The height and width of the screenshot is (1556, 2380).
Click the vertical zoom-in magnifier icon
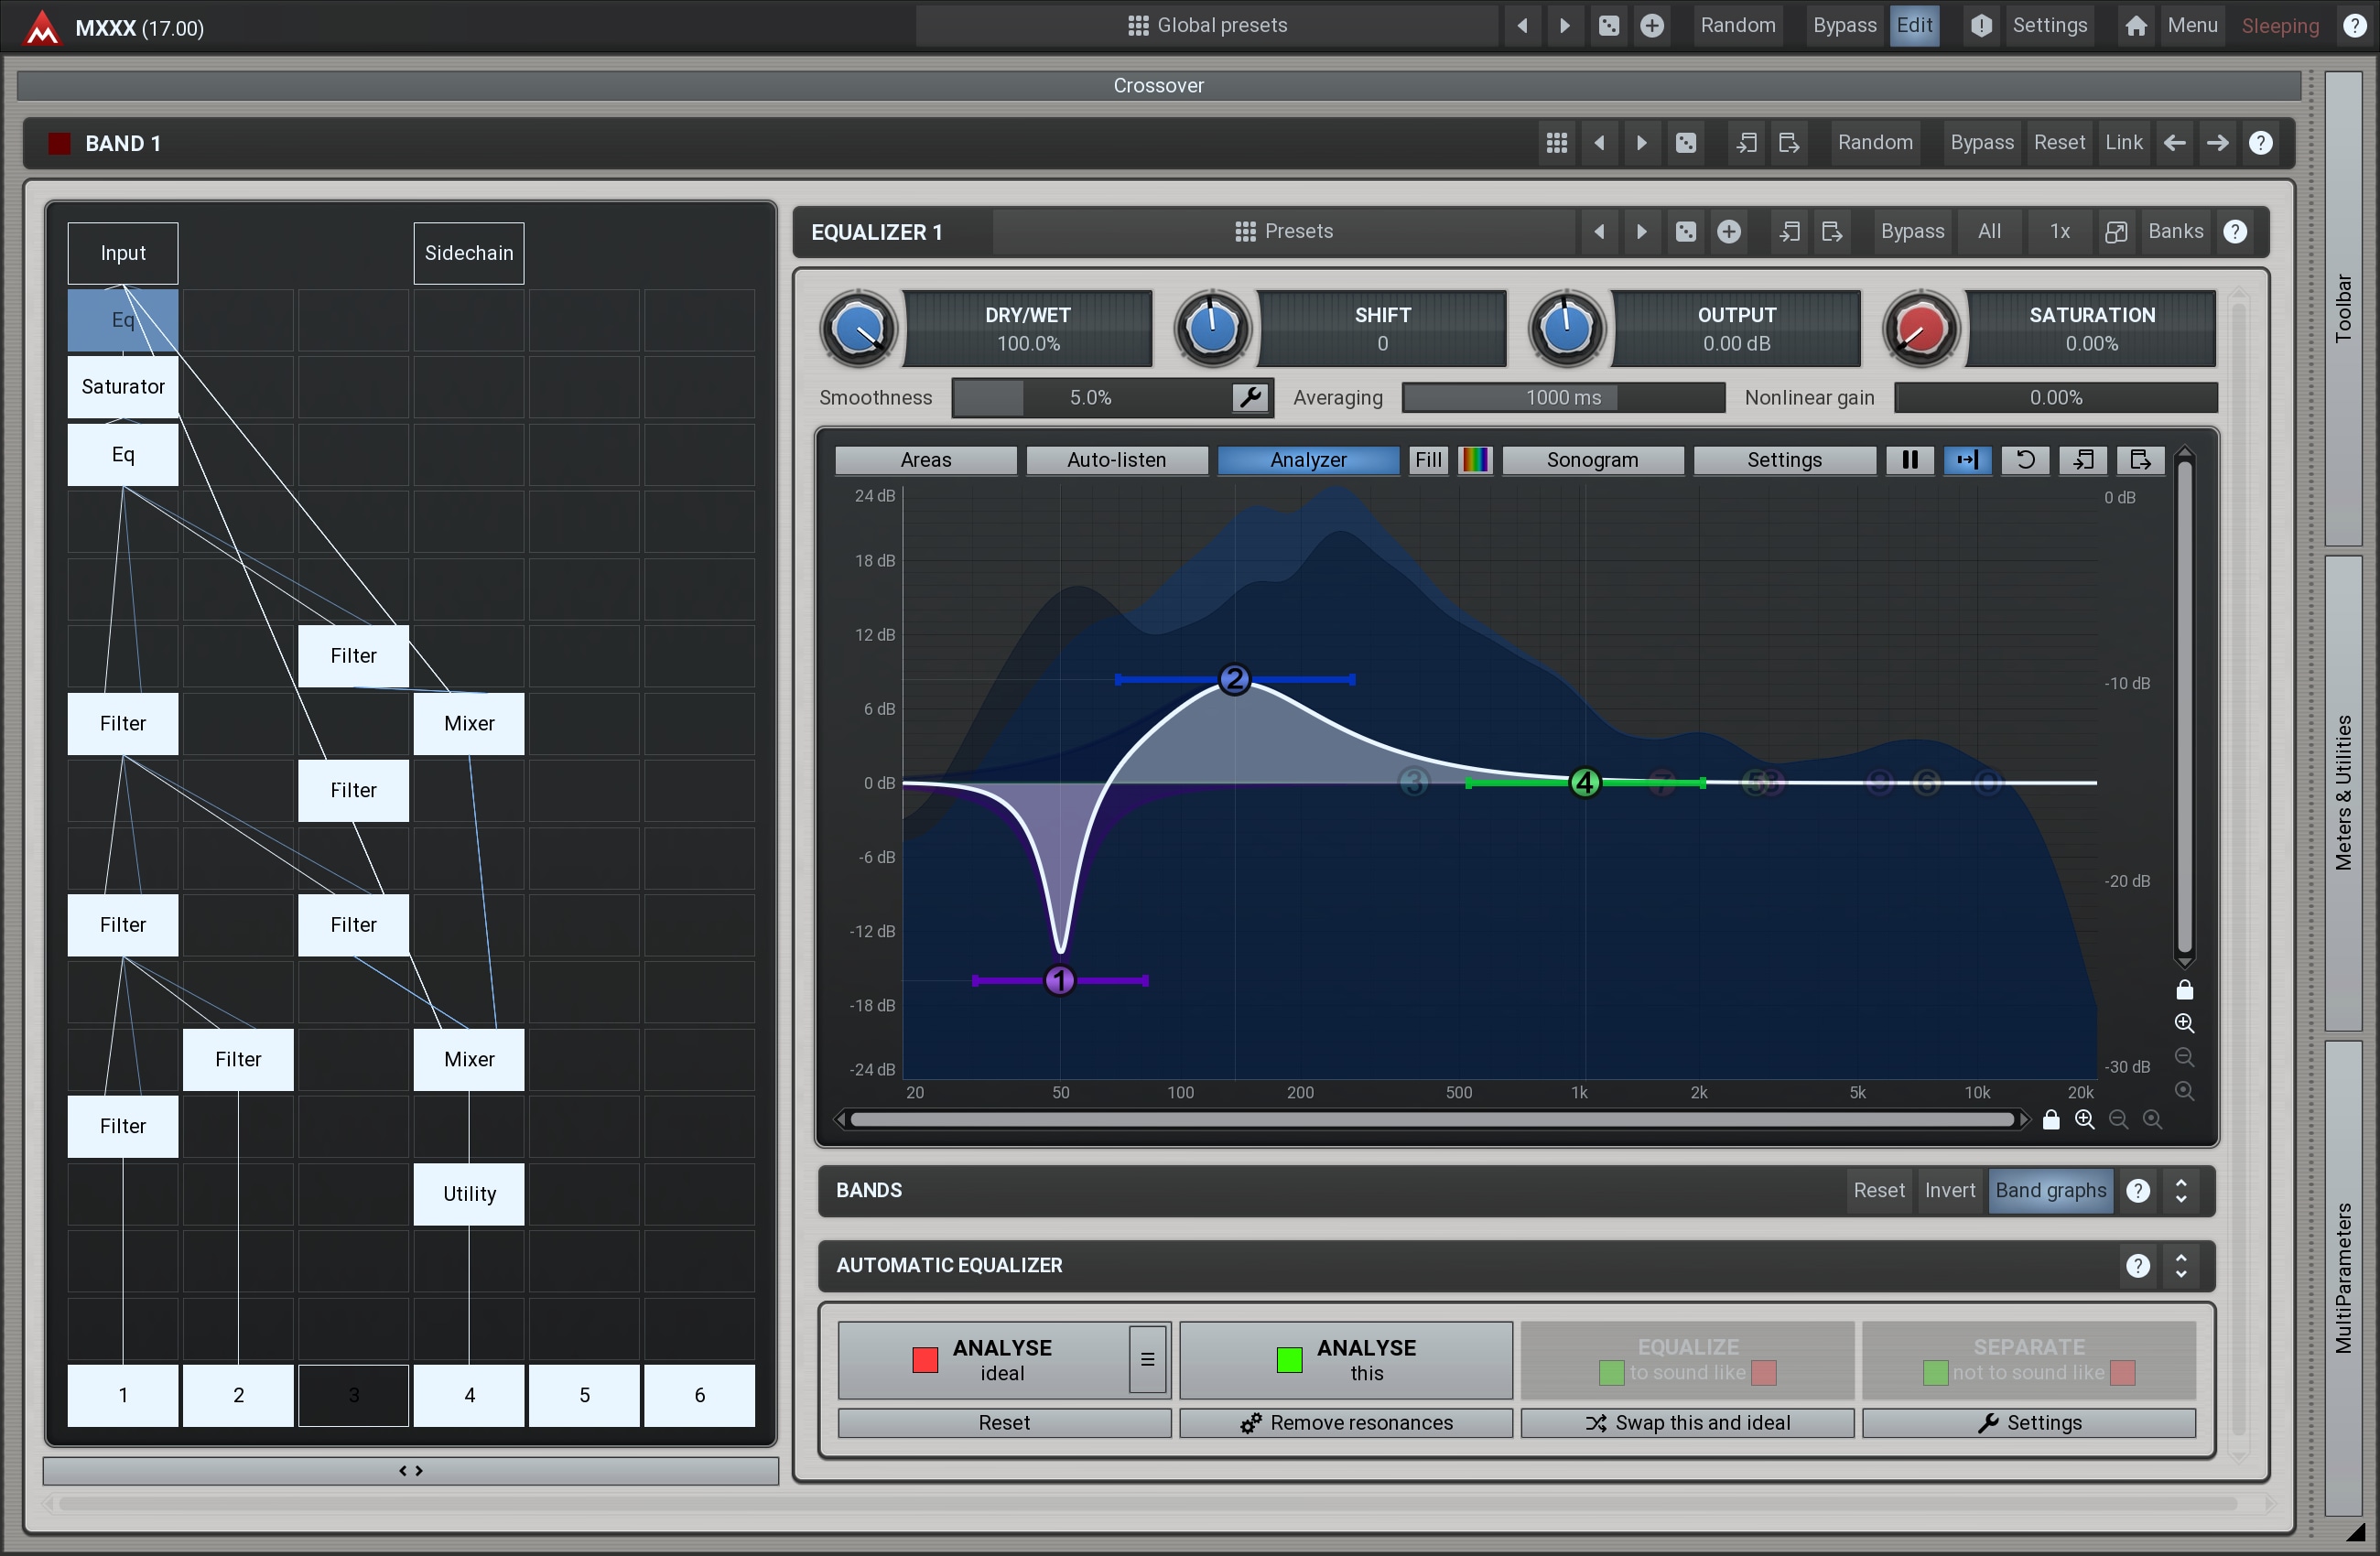tap(2184, 1023)
